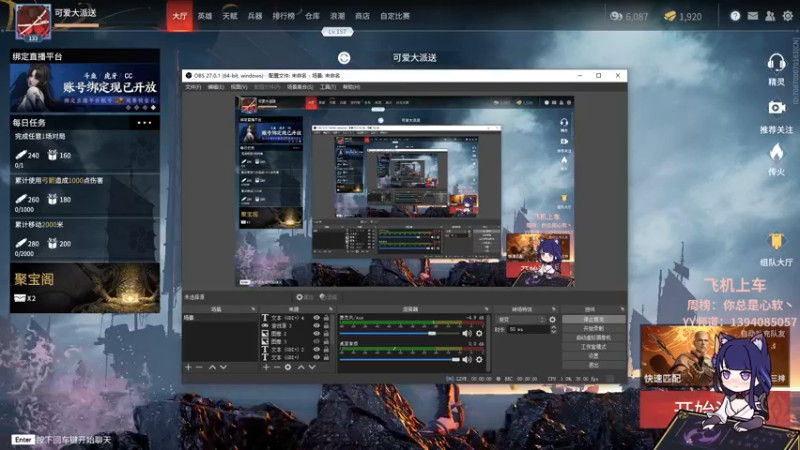800x450 pixels.
Task: Enable 工作室模式 in OBS controls
Action: 593,347
